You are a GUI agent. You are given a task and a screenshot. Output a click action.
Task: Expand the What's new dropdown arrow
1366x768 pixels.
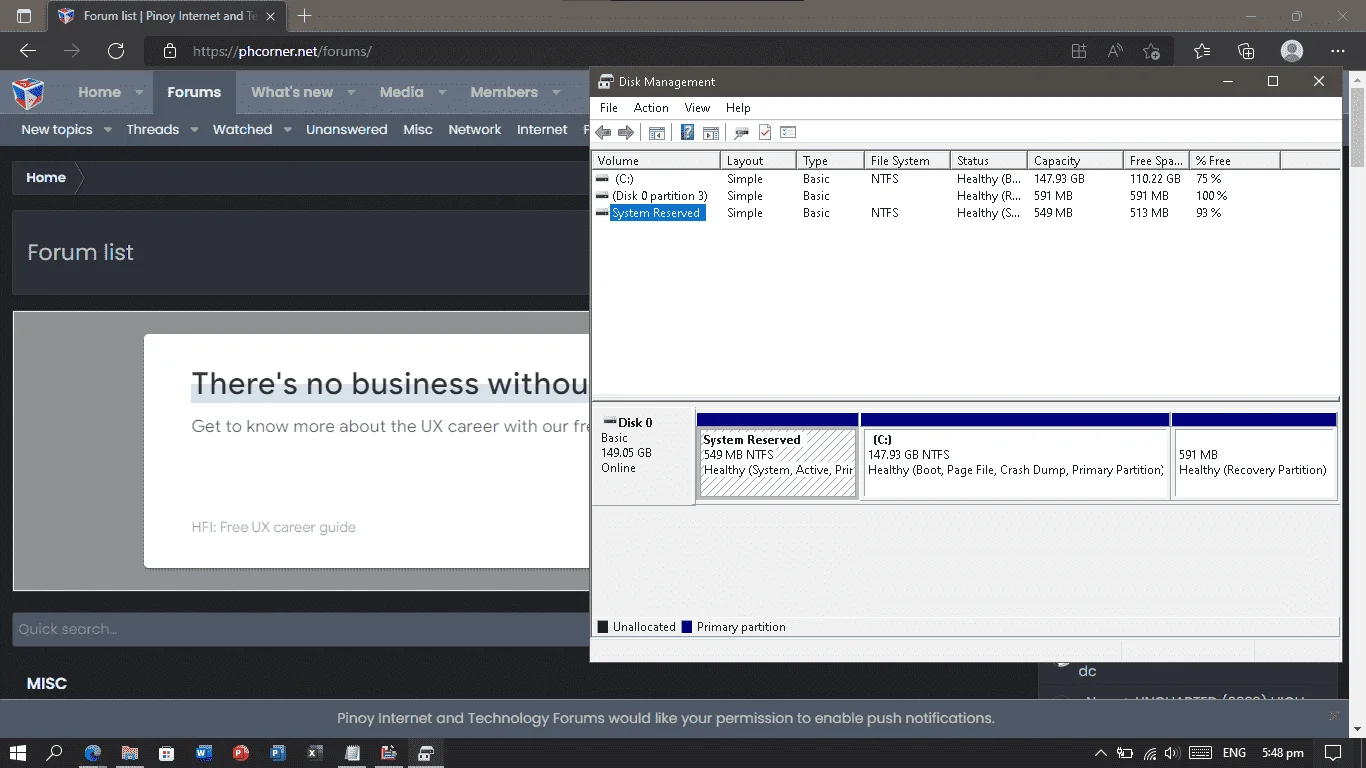(x=351, y=93)
